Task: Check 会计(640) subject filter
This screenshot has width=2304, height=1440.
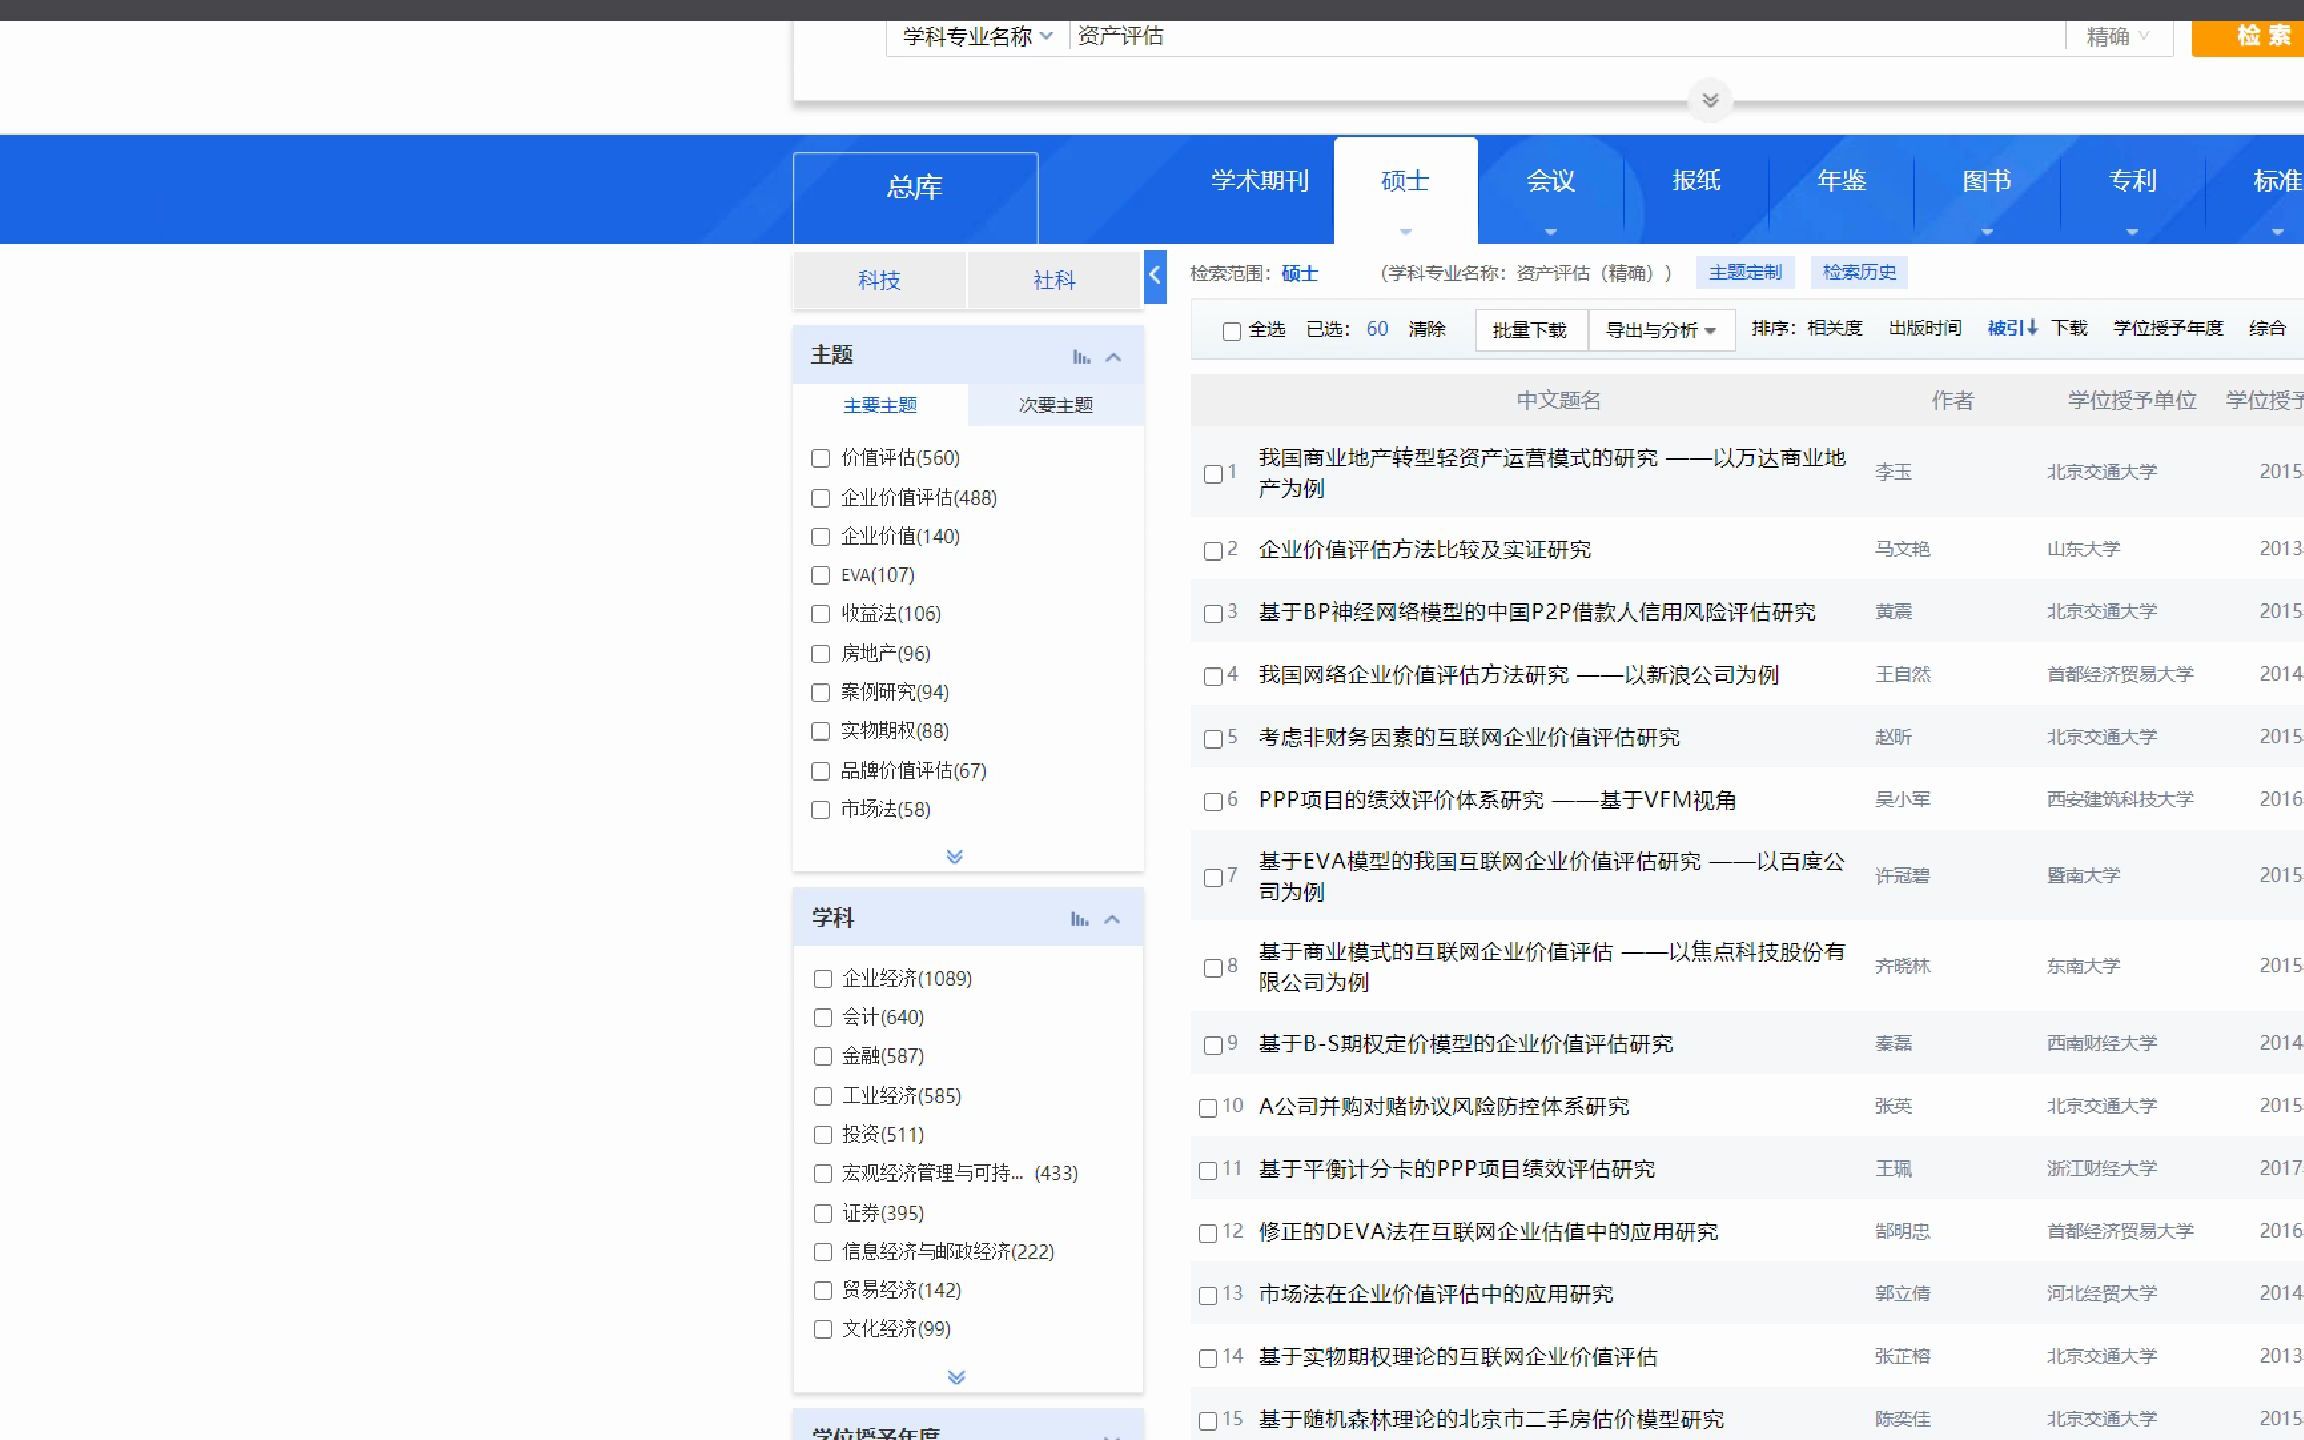Action: [x=823, y=1018]
